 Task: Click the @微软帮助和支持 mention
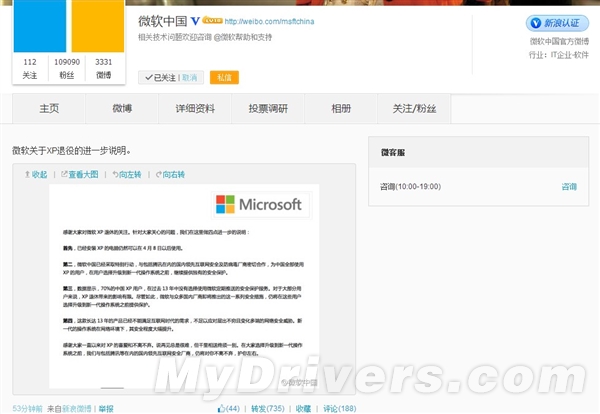click(x=242, y=37)
